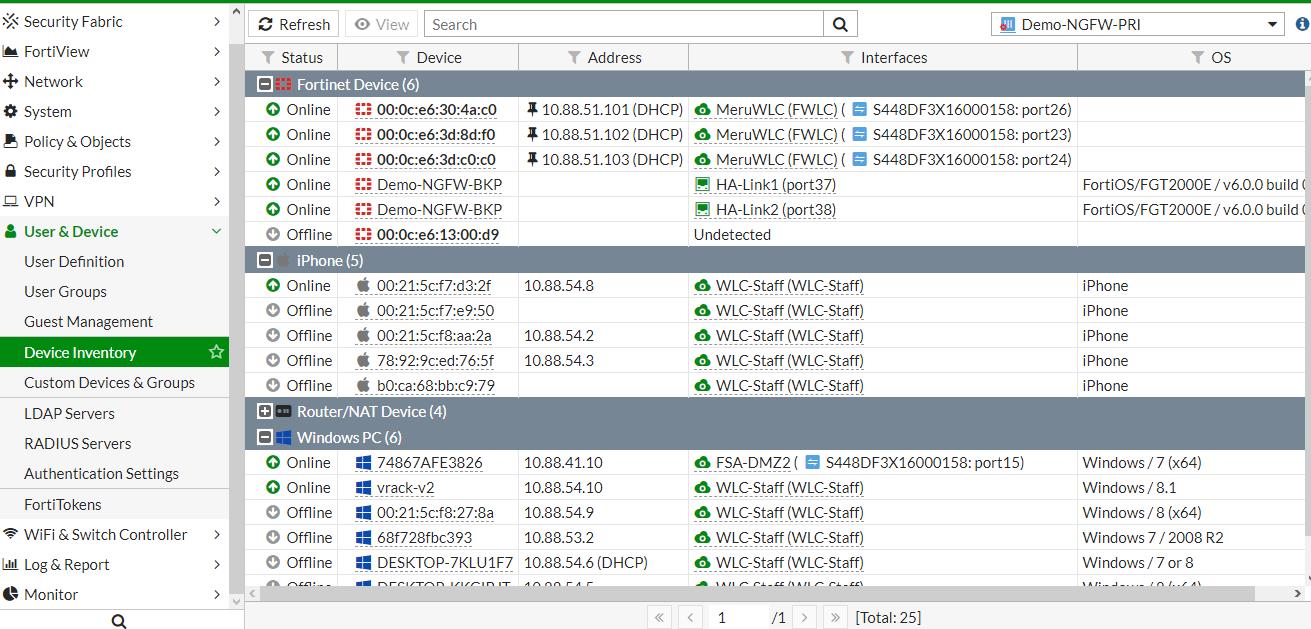Screen dimensions: 1311x629
Task: Open the Monitor menu
Action: pos(114,594)
